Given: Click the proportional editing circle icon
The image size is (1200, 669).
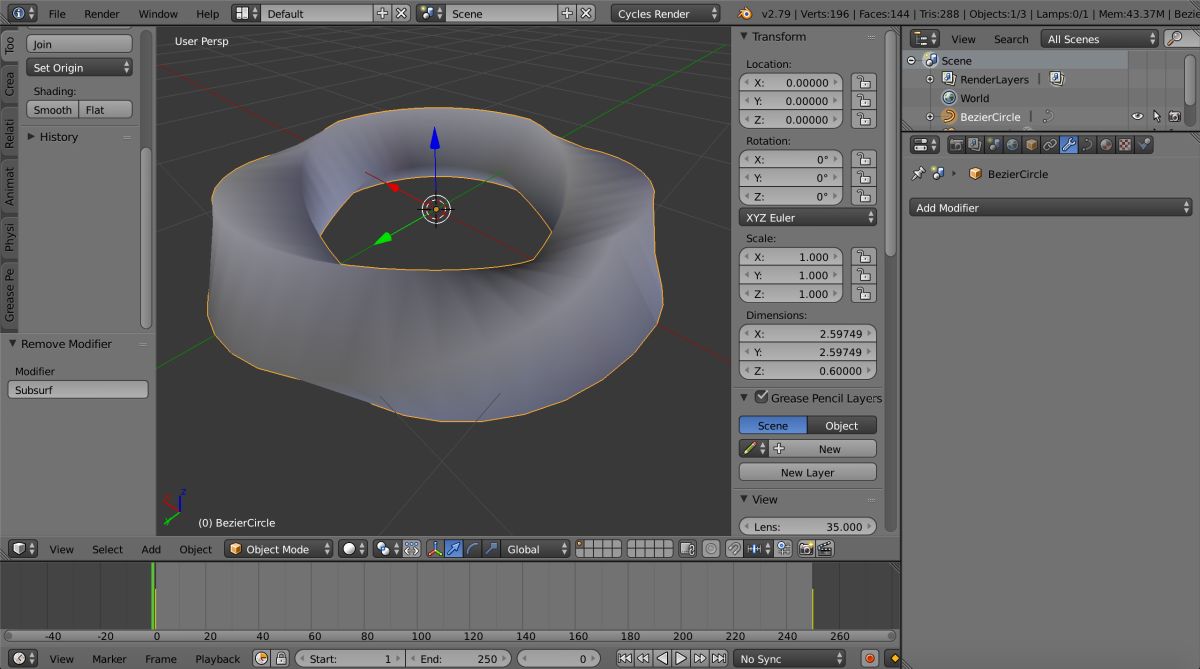Looking at the screenshot, I should (711, 548).
